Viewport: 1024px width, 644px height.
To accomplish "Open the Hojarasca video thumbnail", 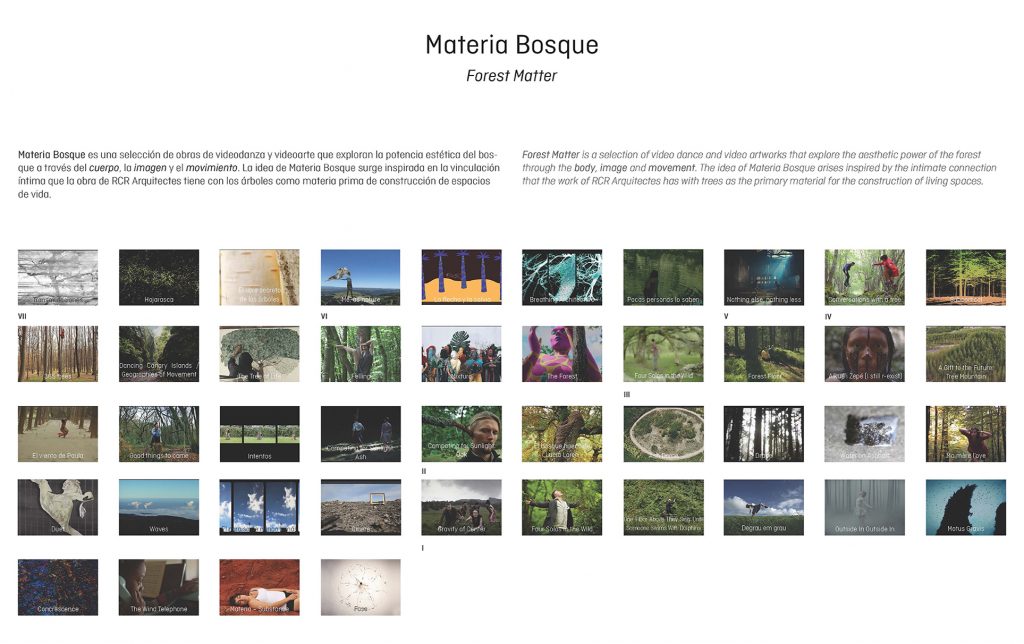I will 159,277.
